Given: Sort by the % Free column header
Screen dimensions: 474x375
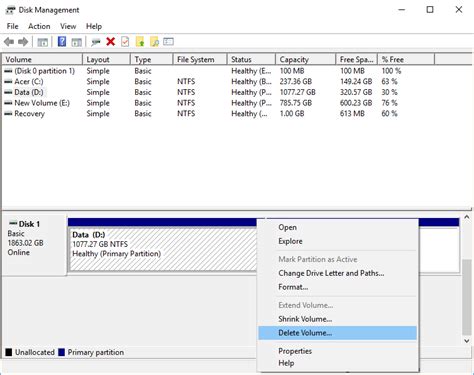Looking at the screenshot, I should tap(406, 60).
